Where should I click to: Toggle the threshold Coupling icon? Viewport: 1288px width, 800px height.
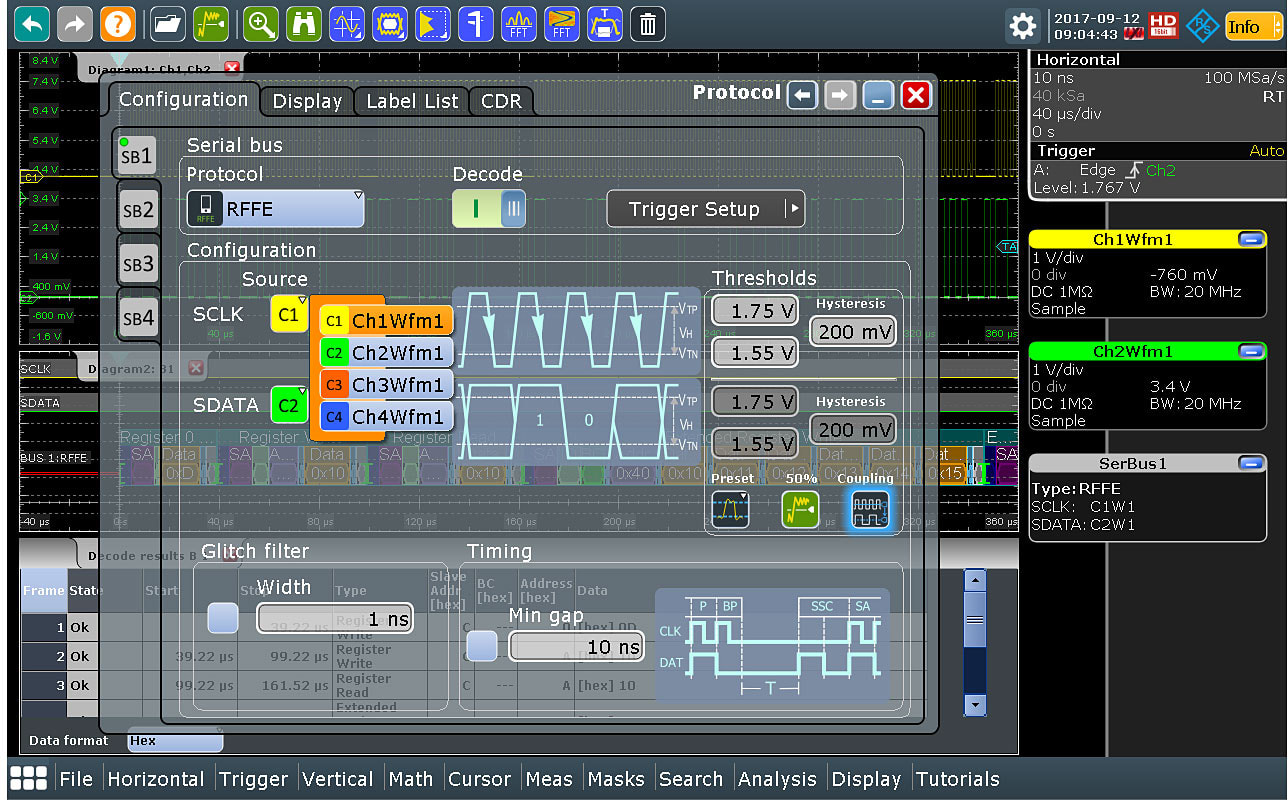tap(869, 510)
